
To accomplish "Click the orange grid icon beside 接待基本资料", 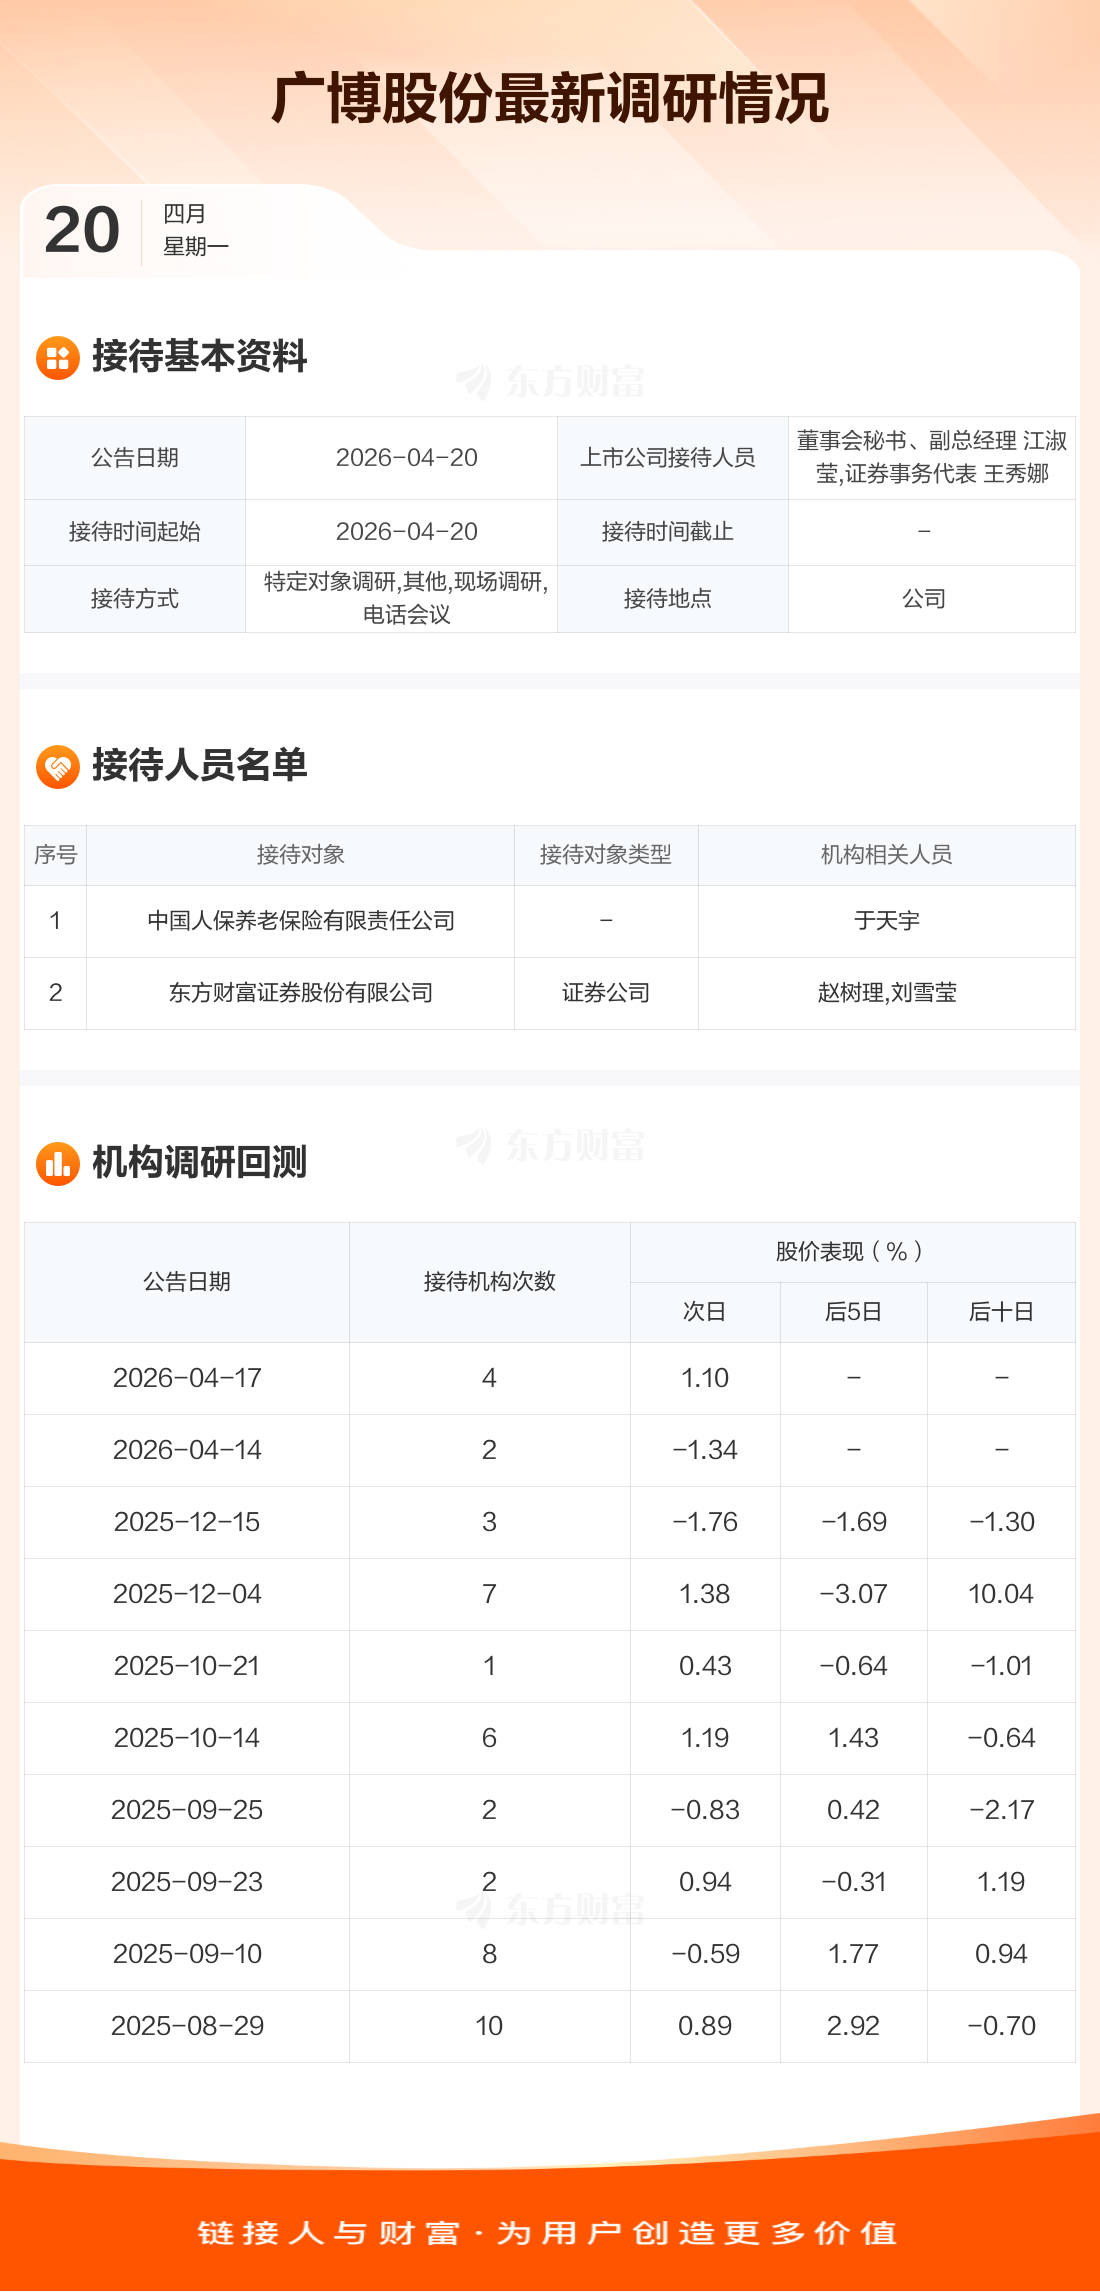I will pos(58,358).
